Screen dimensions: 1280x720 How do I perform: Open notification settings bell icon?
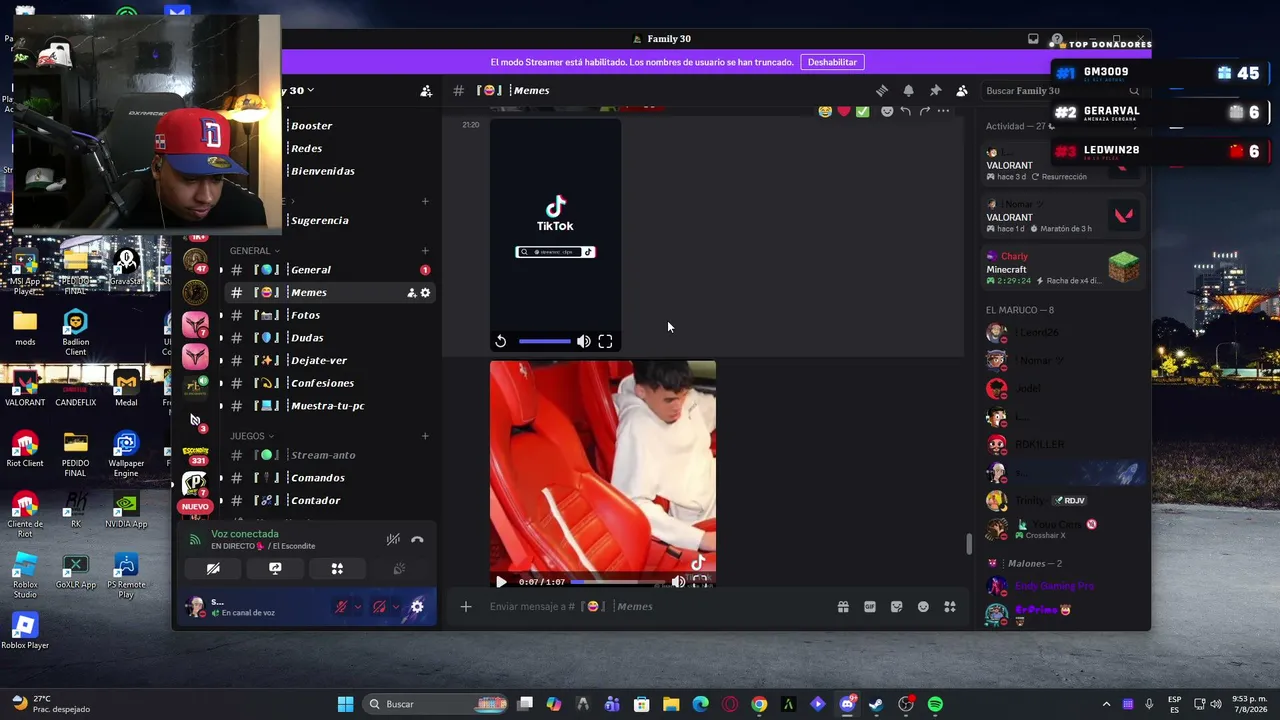pyautogui.click(x=908, y=91)
